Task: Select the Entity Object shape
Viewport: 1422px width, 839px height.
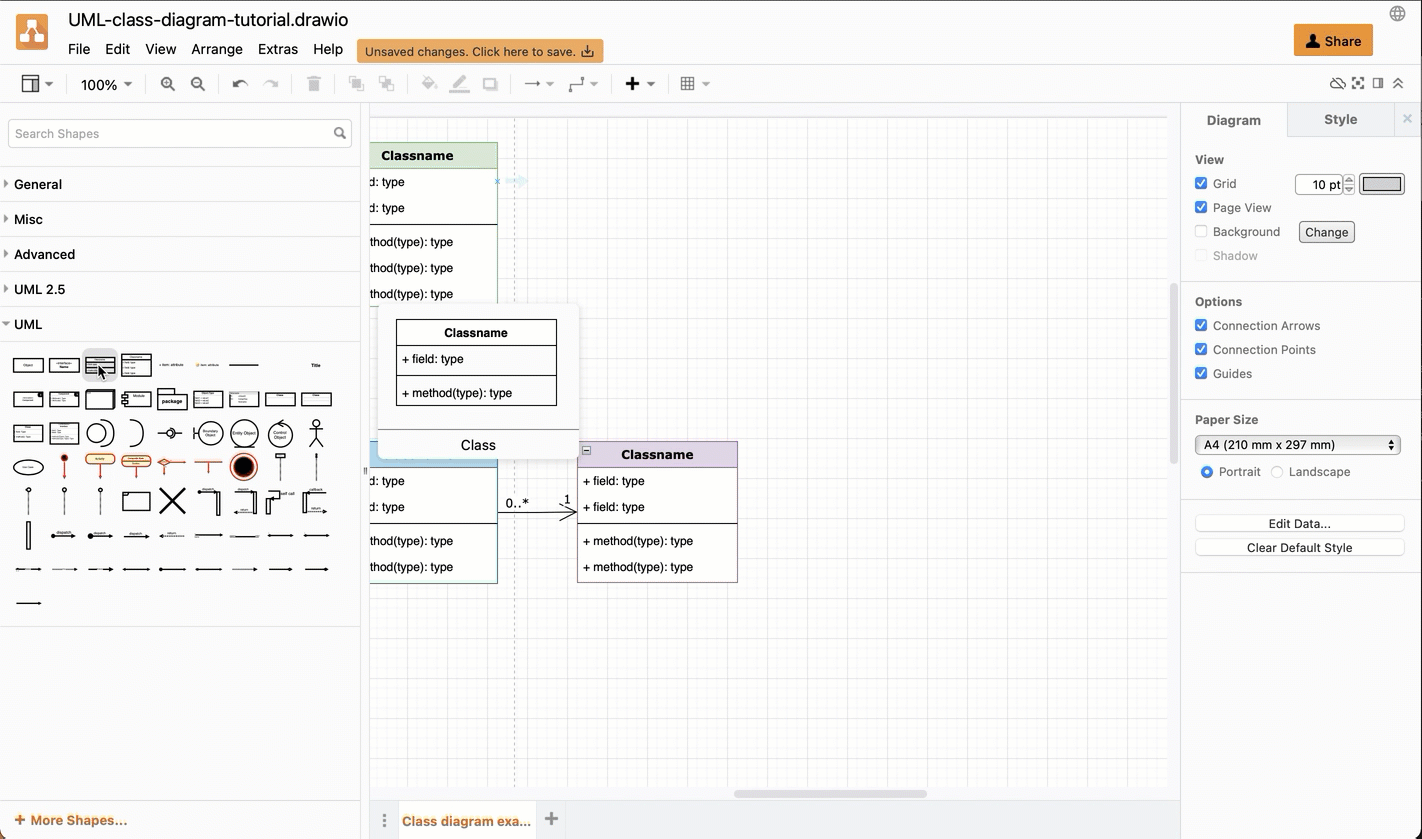Action: click(244, 433)
